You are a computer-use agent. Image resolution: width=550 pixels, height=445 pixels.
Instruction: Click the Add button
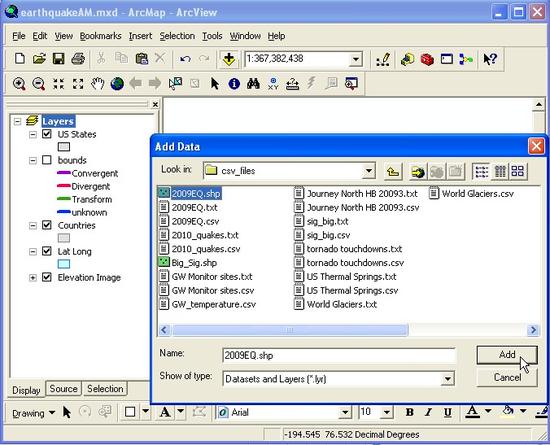click(x=507, y=355)
